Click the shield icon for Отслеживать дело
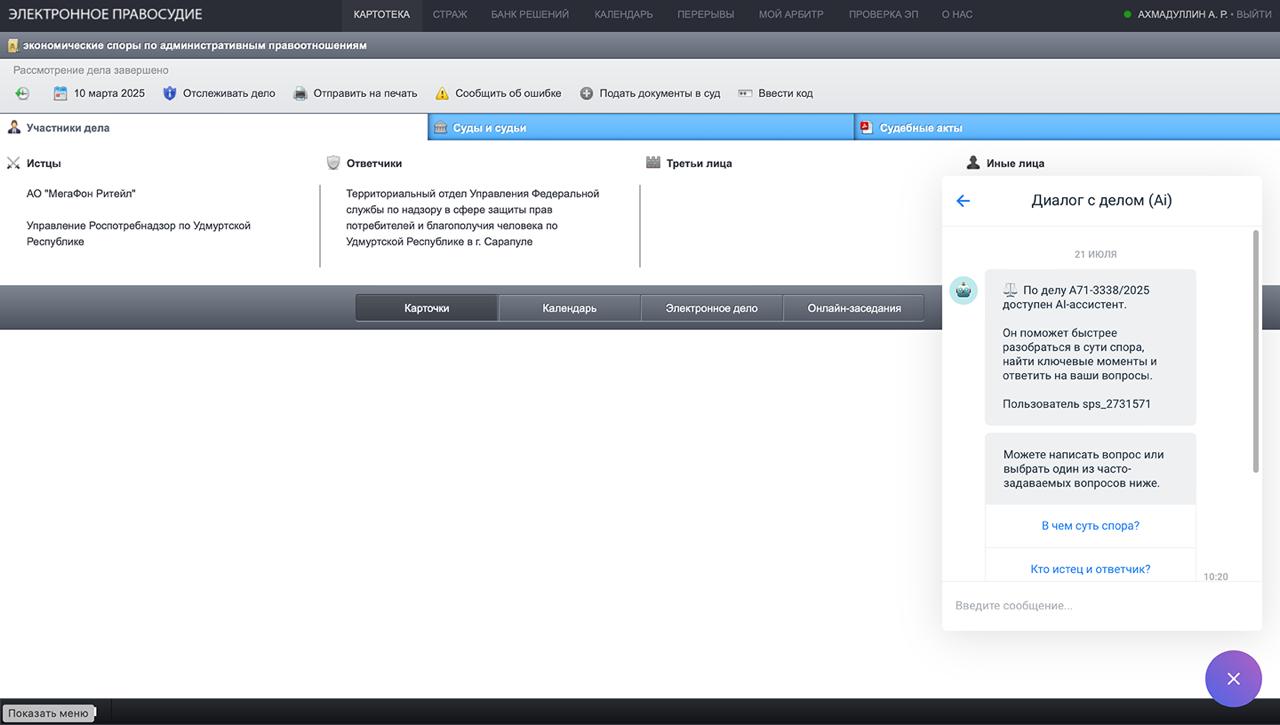This screenshot has width=1280, height=725. tap(169, 93)
